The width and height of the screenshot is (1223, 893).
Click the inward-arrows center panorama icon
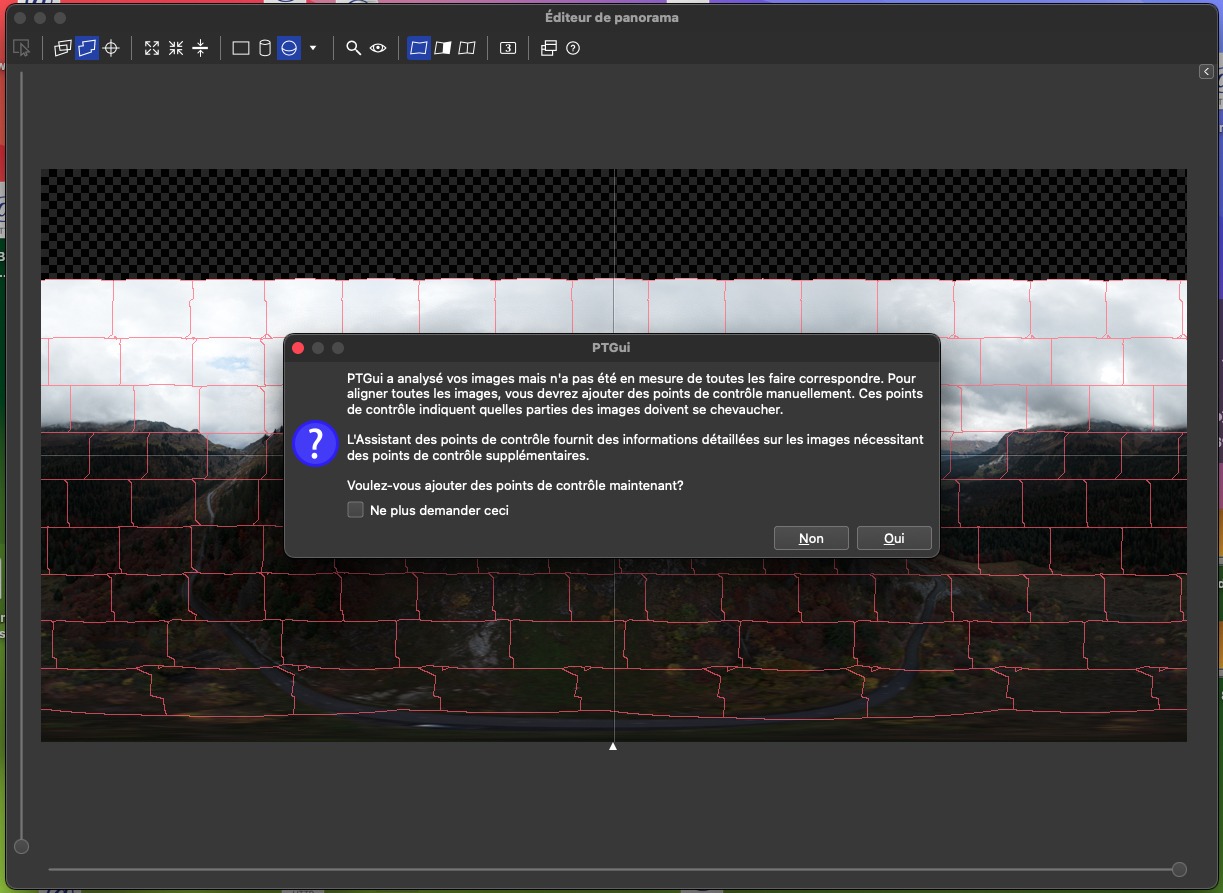176,48
